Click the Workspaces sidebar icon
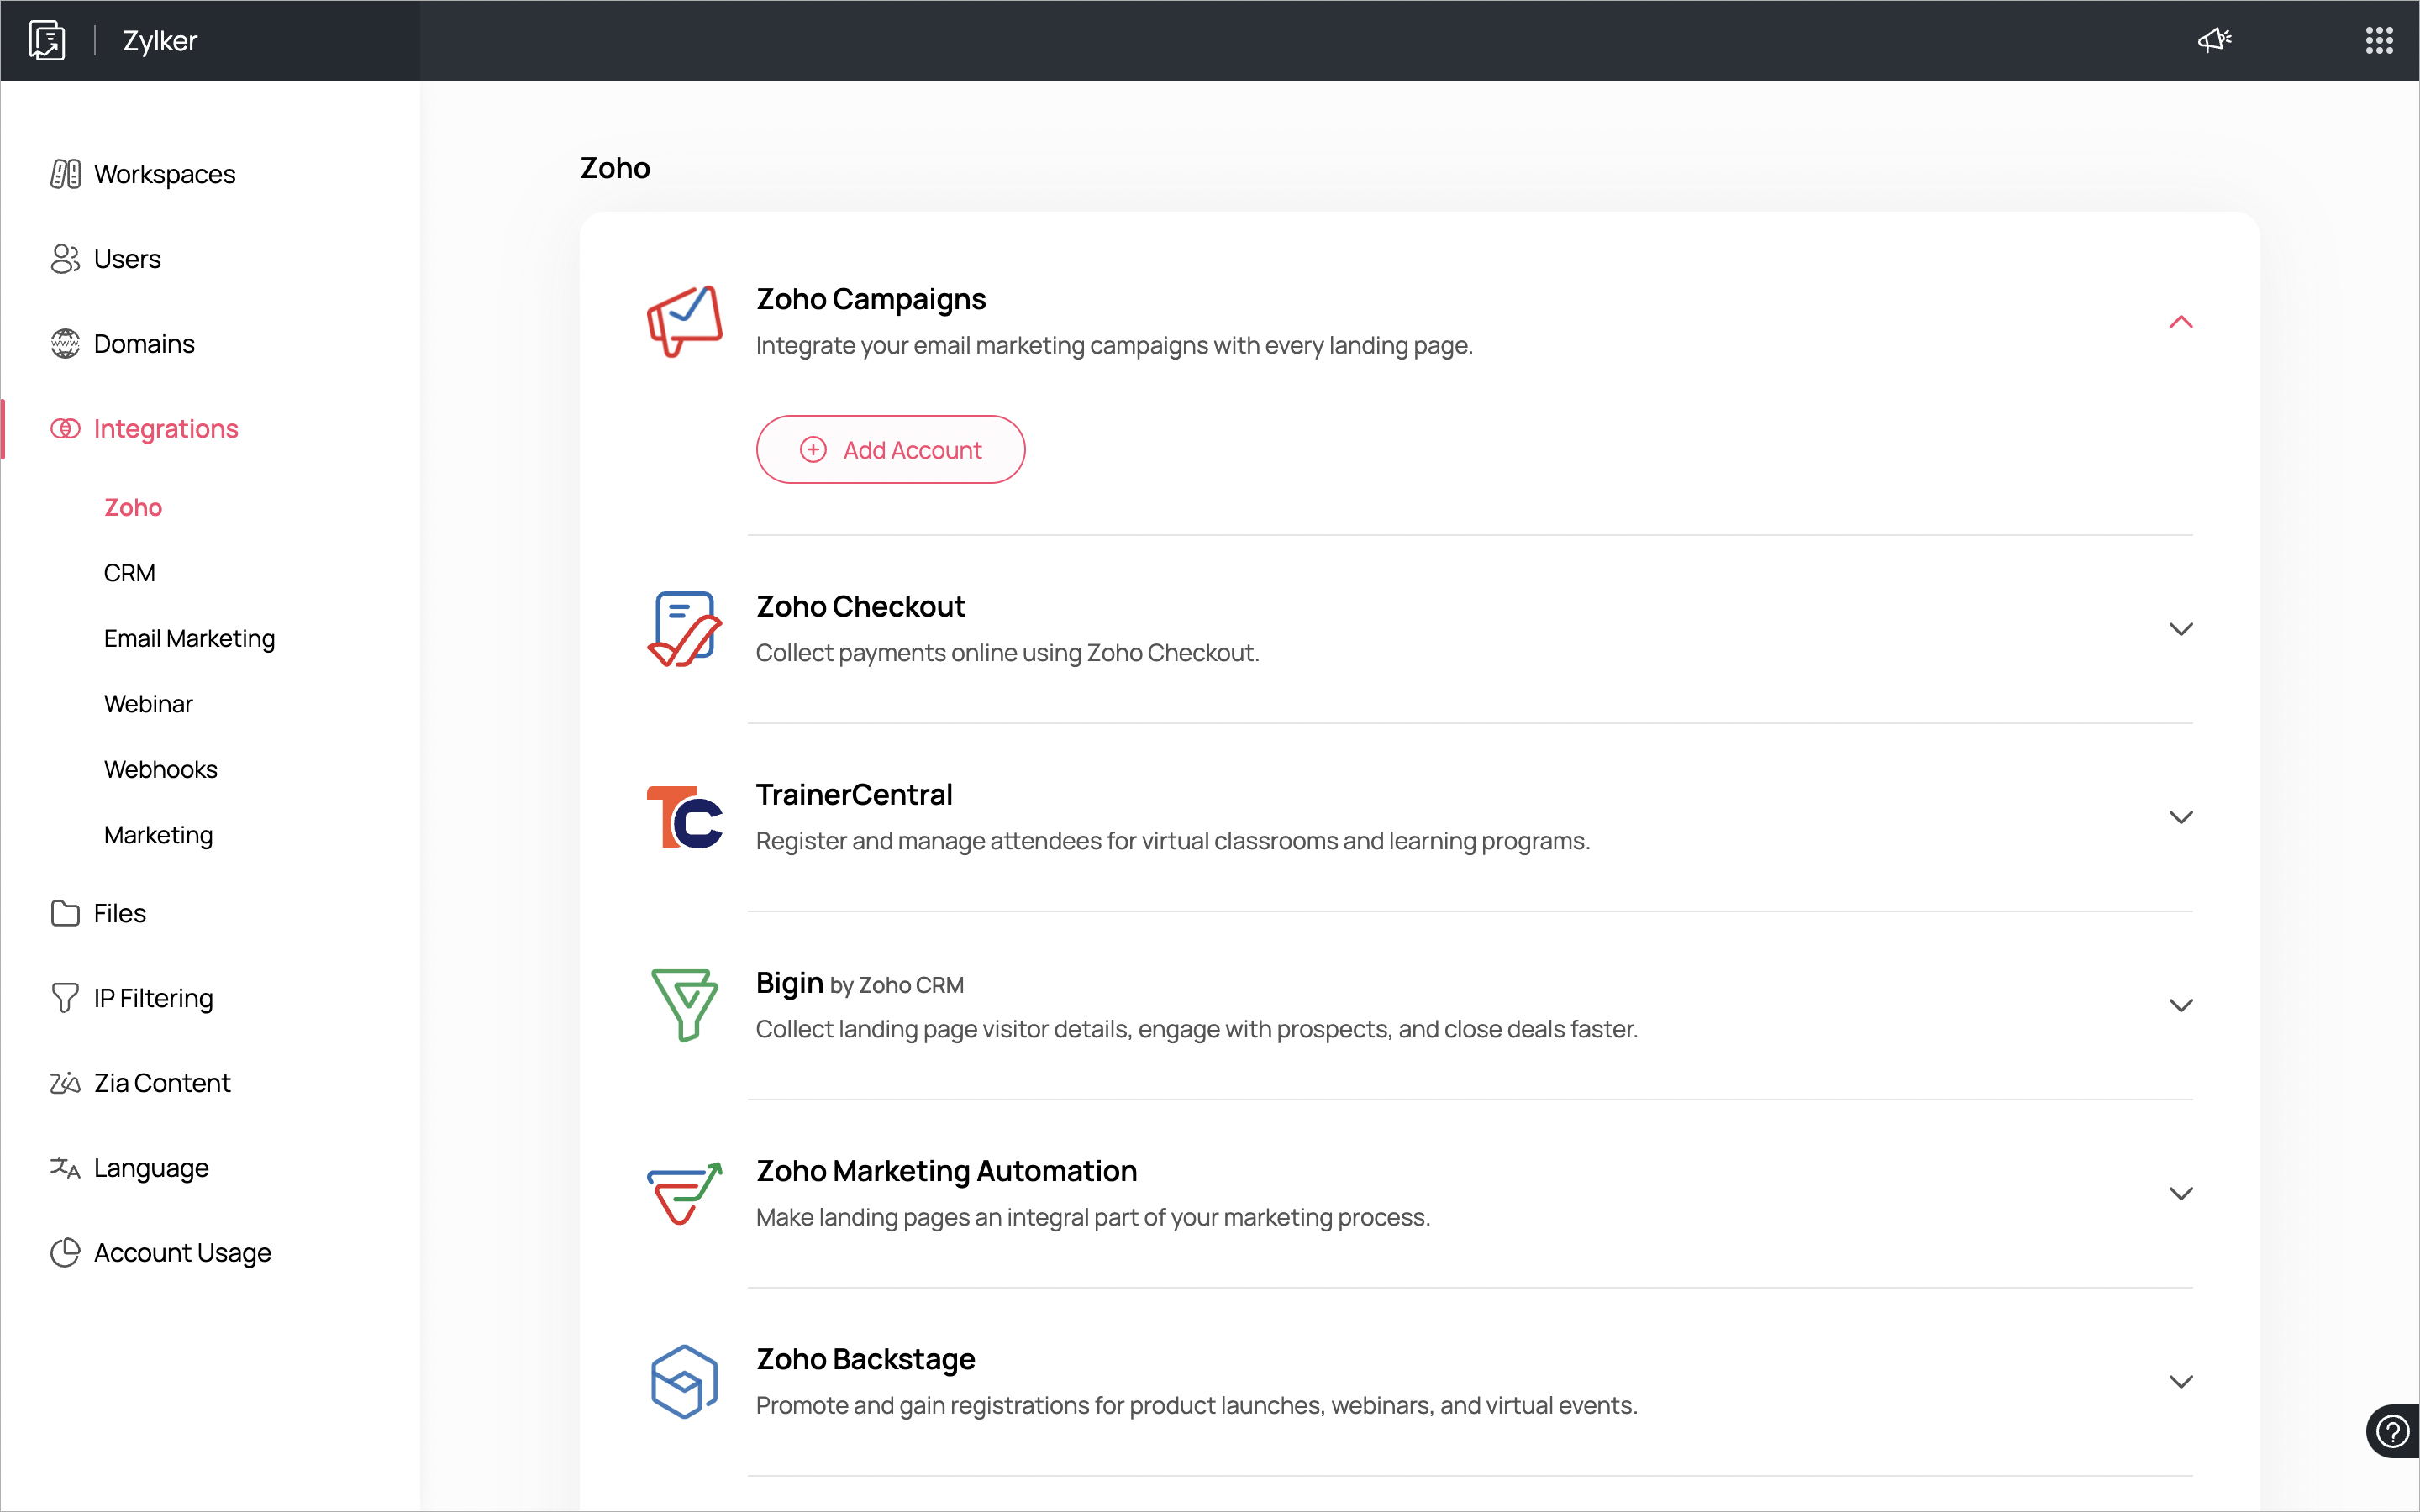Viewport: 2420px width, 1512px height. point(65,174)
